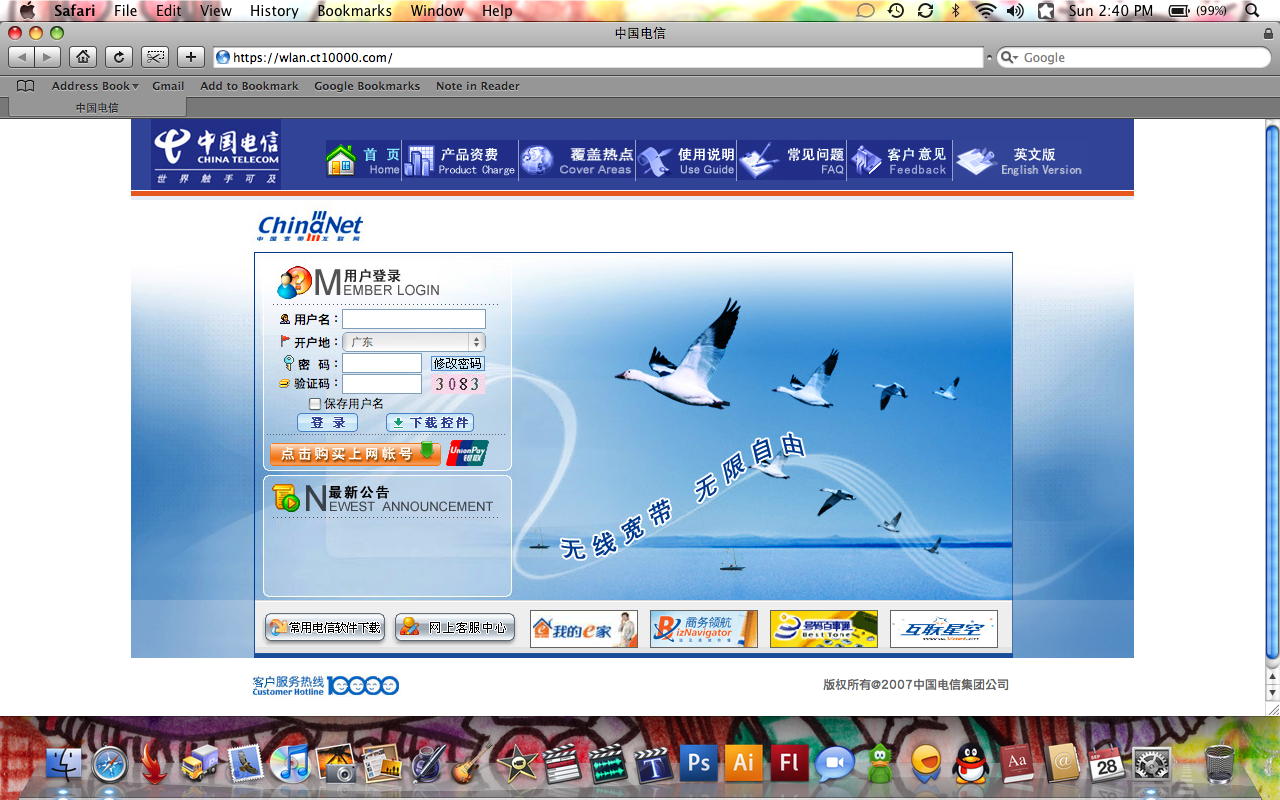
Task: Click the 密码 password input field
Action: (x=382, y=363)
